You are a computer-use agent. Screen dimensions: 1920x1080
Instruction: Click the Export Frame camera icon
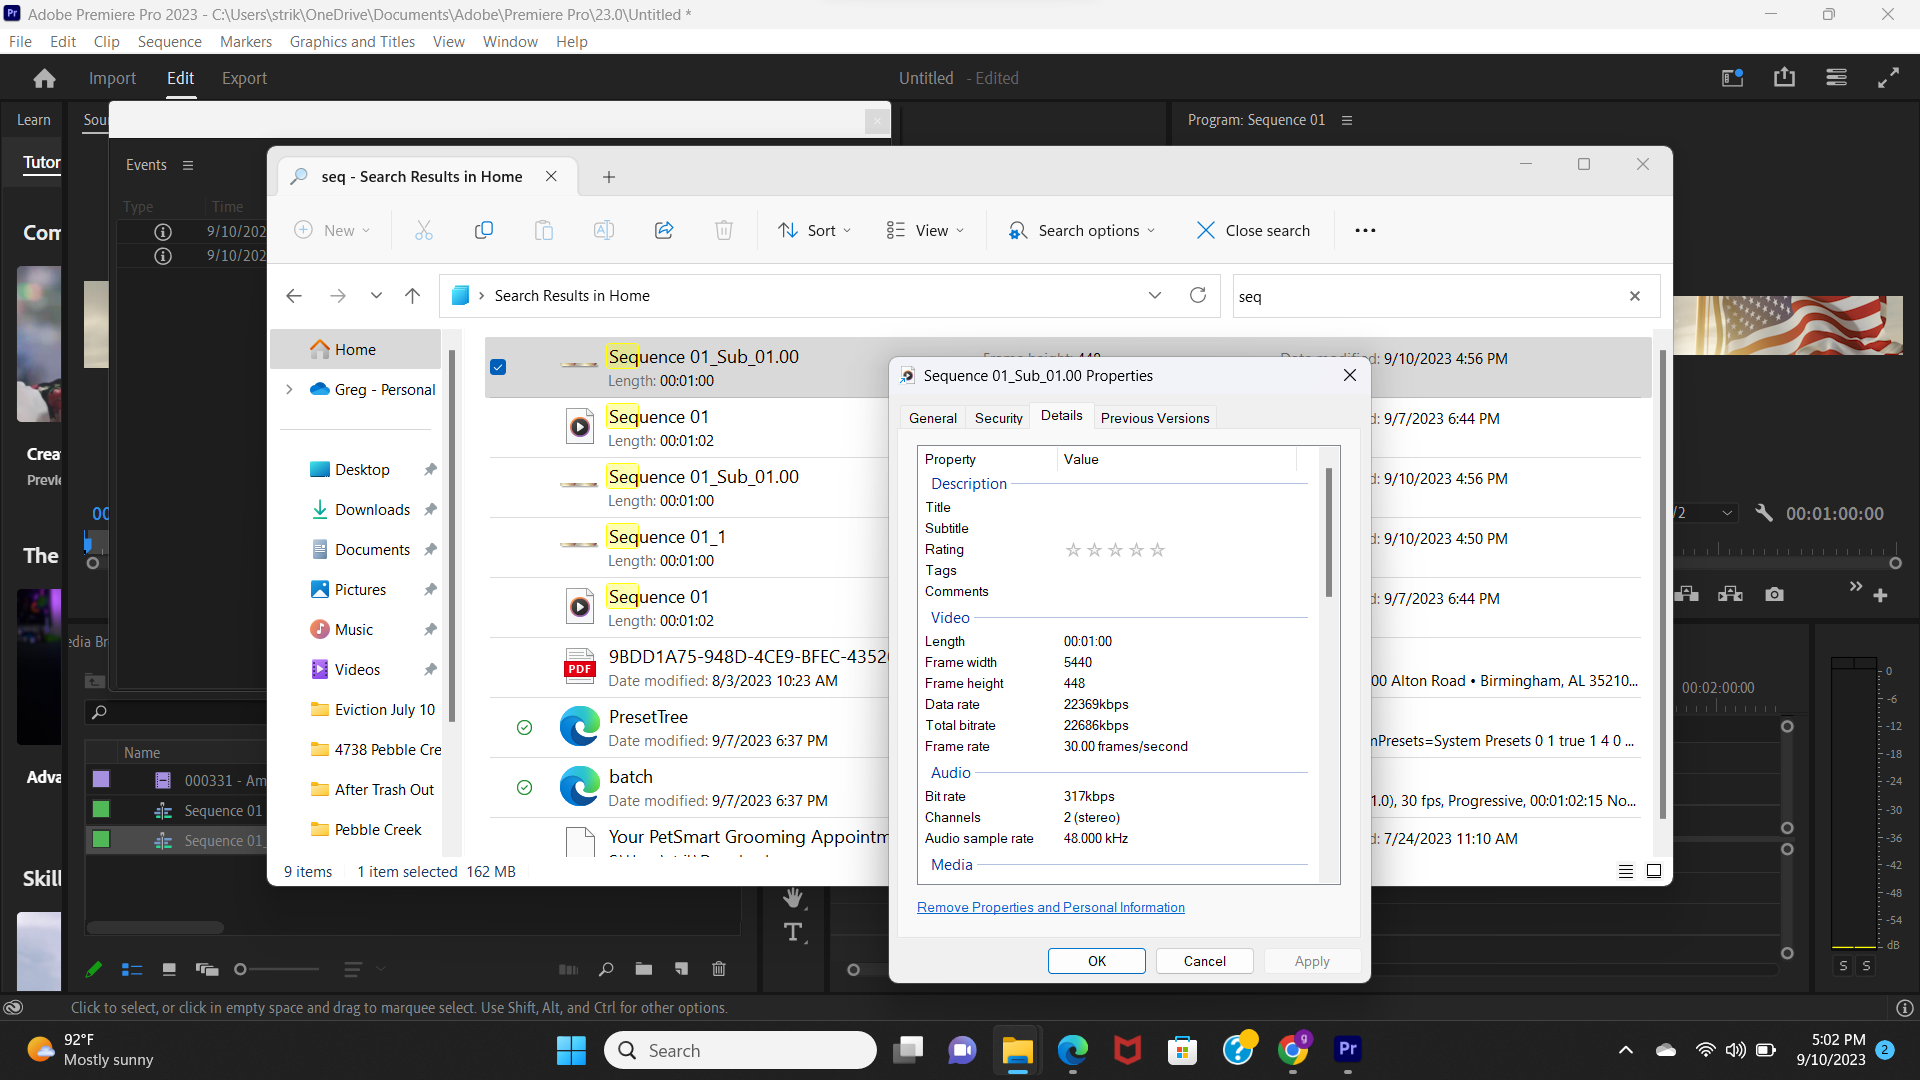[x=1774, y=593]
